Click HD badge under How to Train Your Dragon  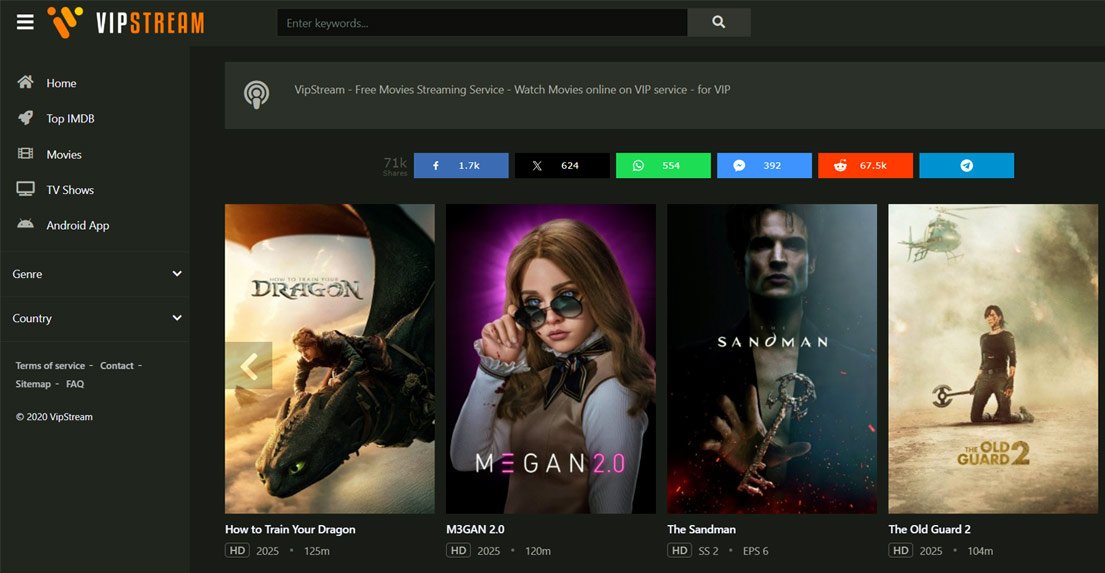[x=237, y=550]
